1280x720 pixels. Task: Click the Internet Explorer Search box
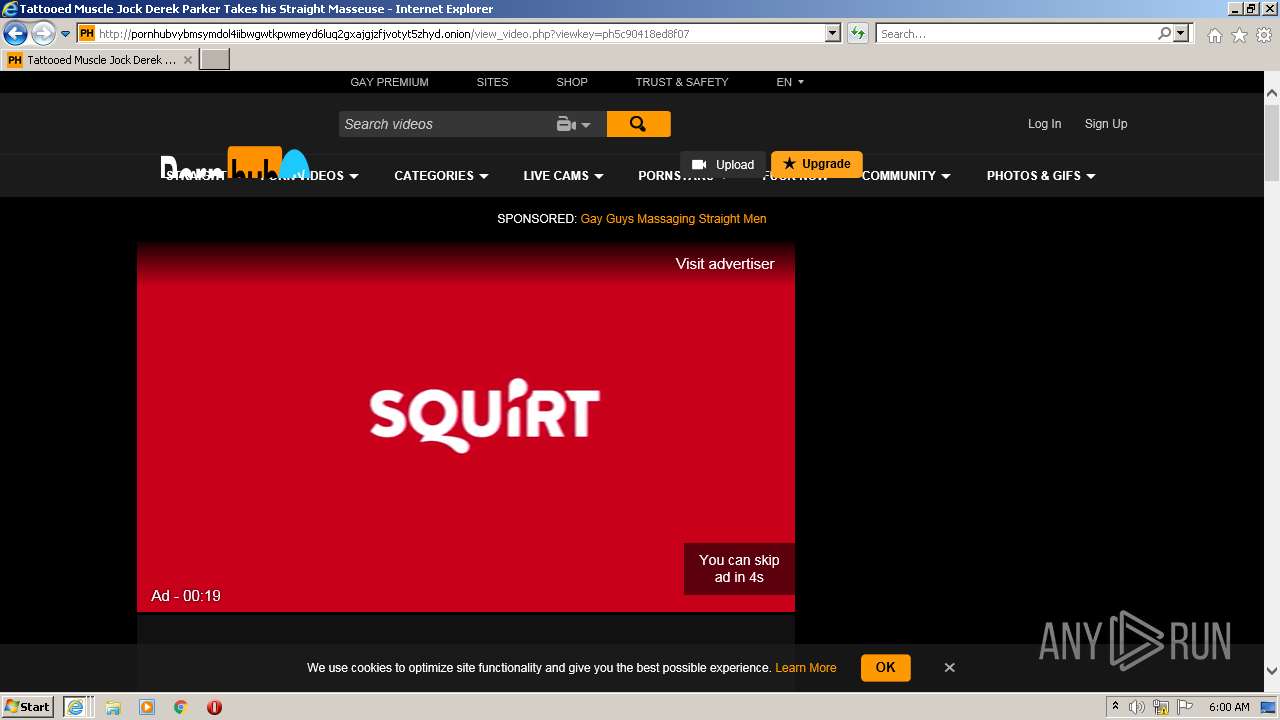pyautogui.click(x=1016, y=34)
